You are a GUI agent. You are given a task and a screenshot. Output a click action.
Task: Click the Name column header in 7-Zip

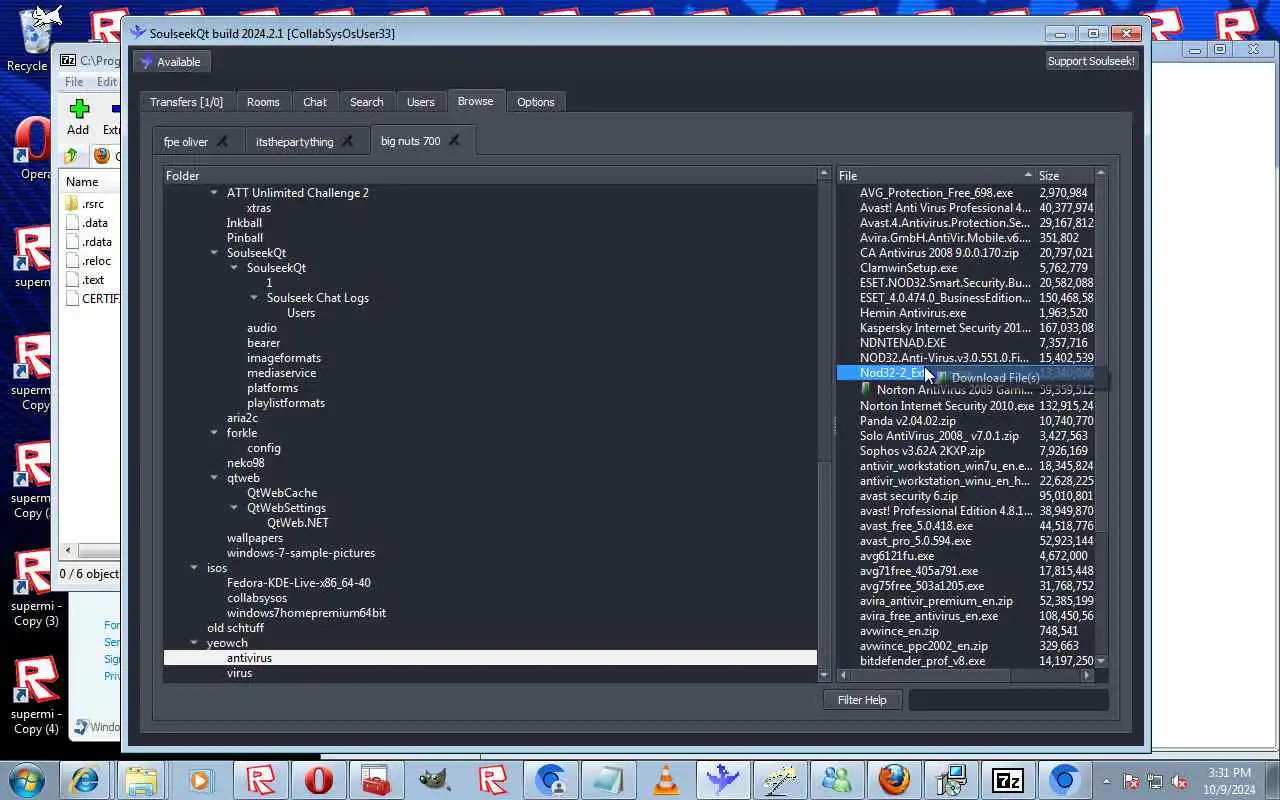point(90,182)
